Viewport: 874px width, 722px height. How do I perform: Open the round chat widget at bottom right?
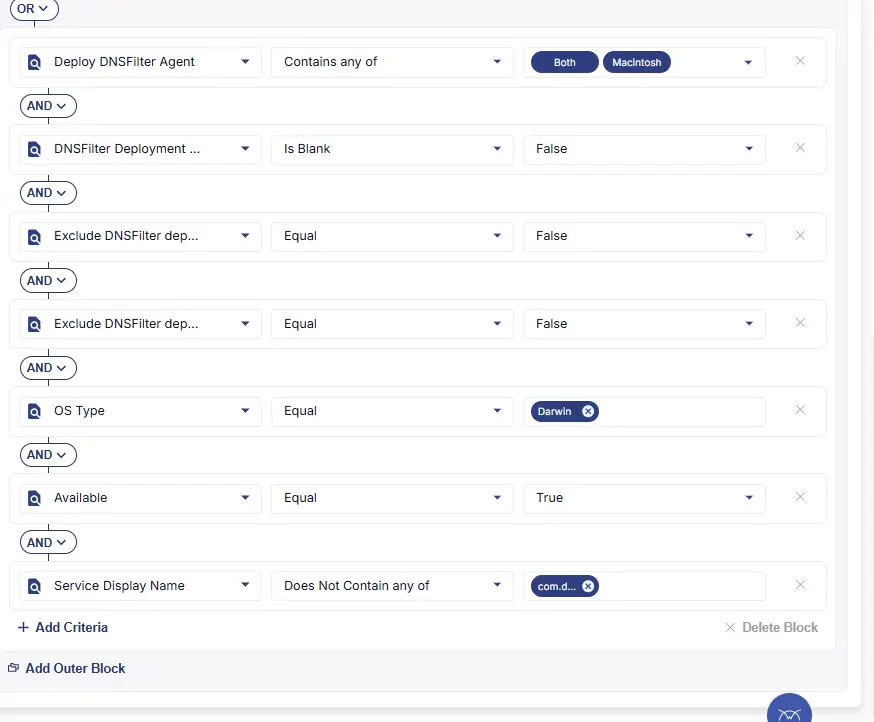789,712
